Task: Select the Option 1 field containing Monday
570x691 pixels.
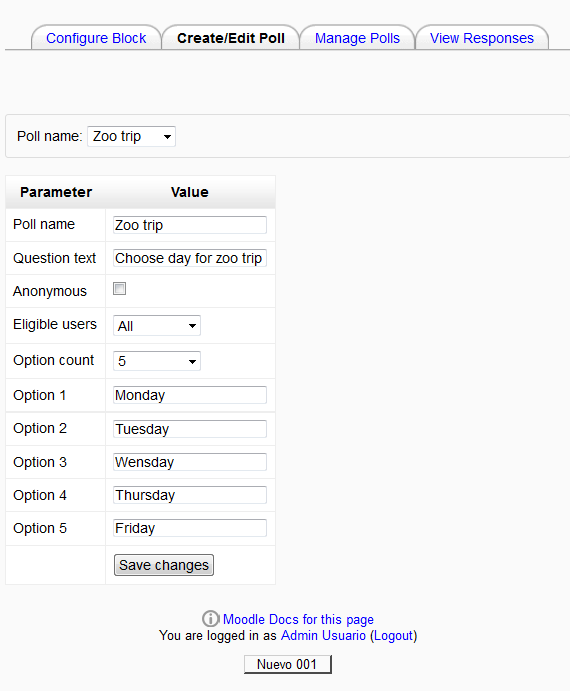Action: click(190, 395)
